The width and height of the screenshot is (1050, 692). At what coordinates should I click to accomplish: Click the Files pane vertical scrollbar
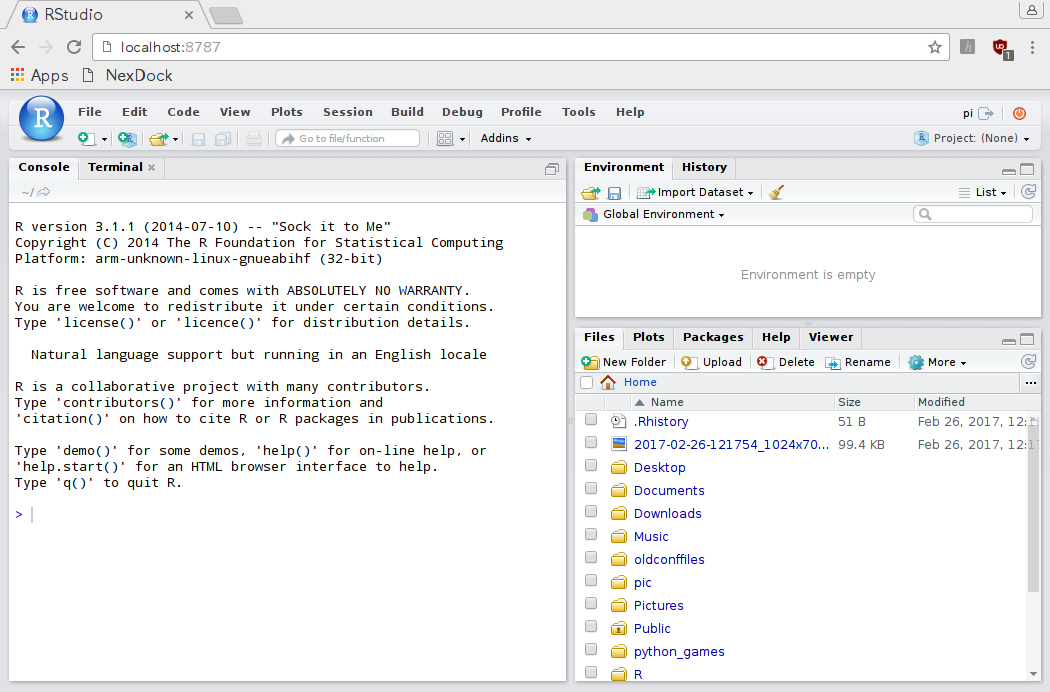point(1033,502)
